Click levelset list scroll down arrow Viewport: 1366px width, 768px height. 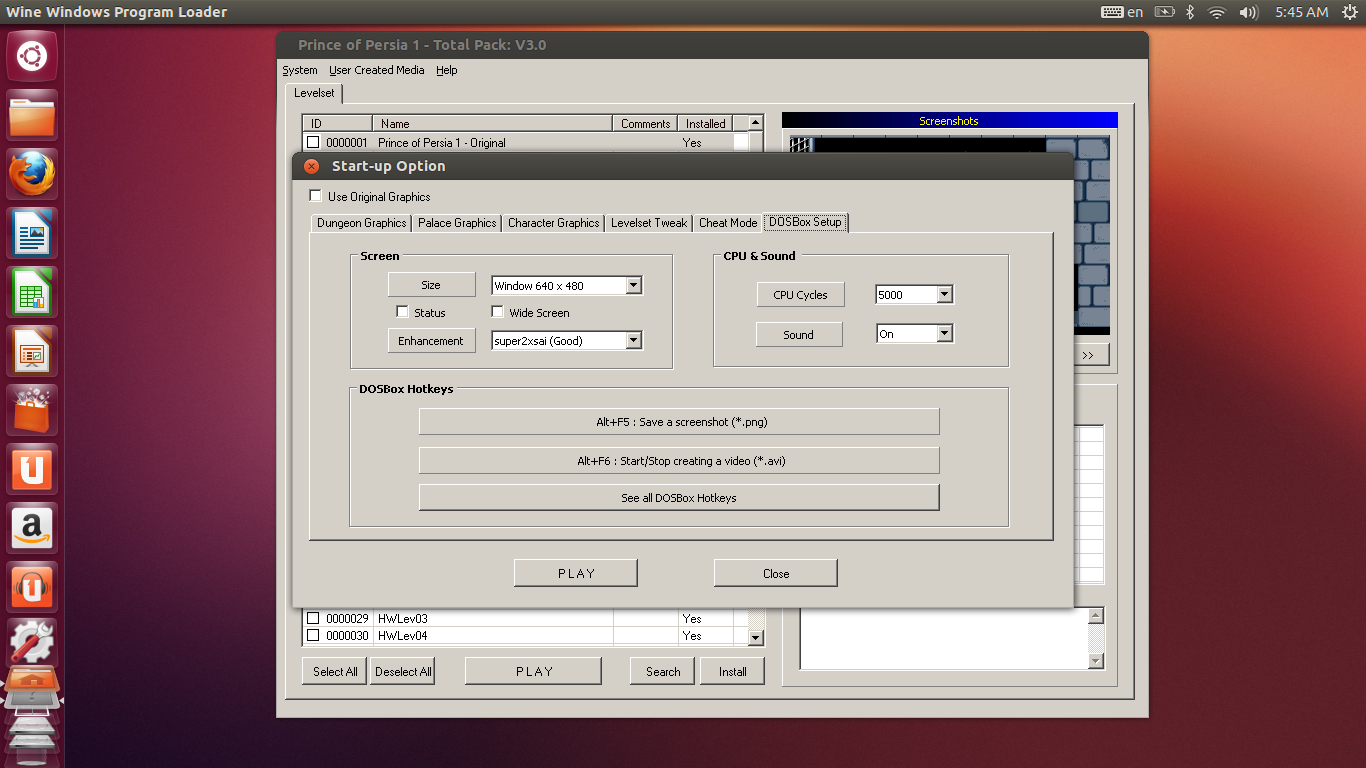[756, 637]
